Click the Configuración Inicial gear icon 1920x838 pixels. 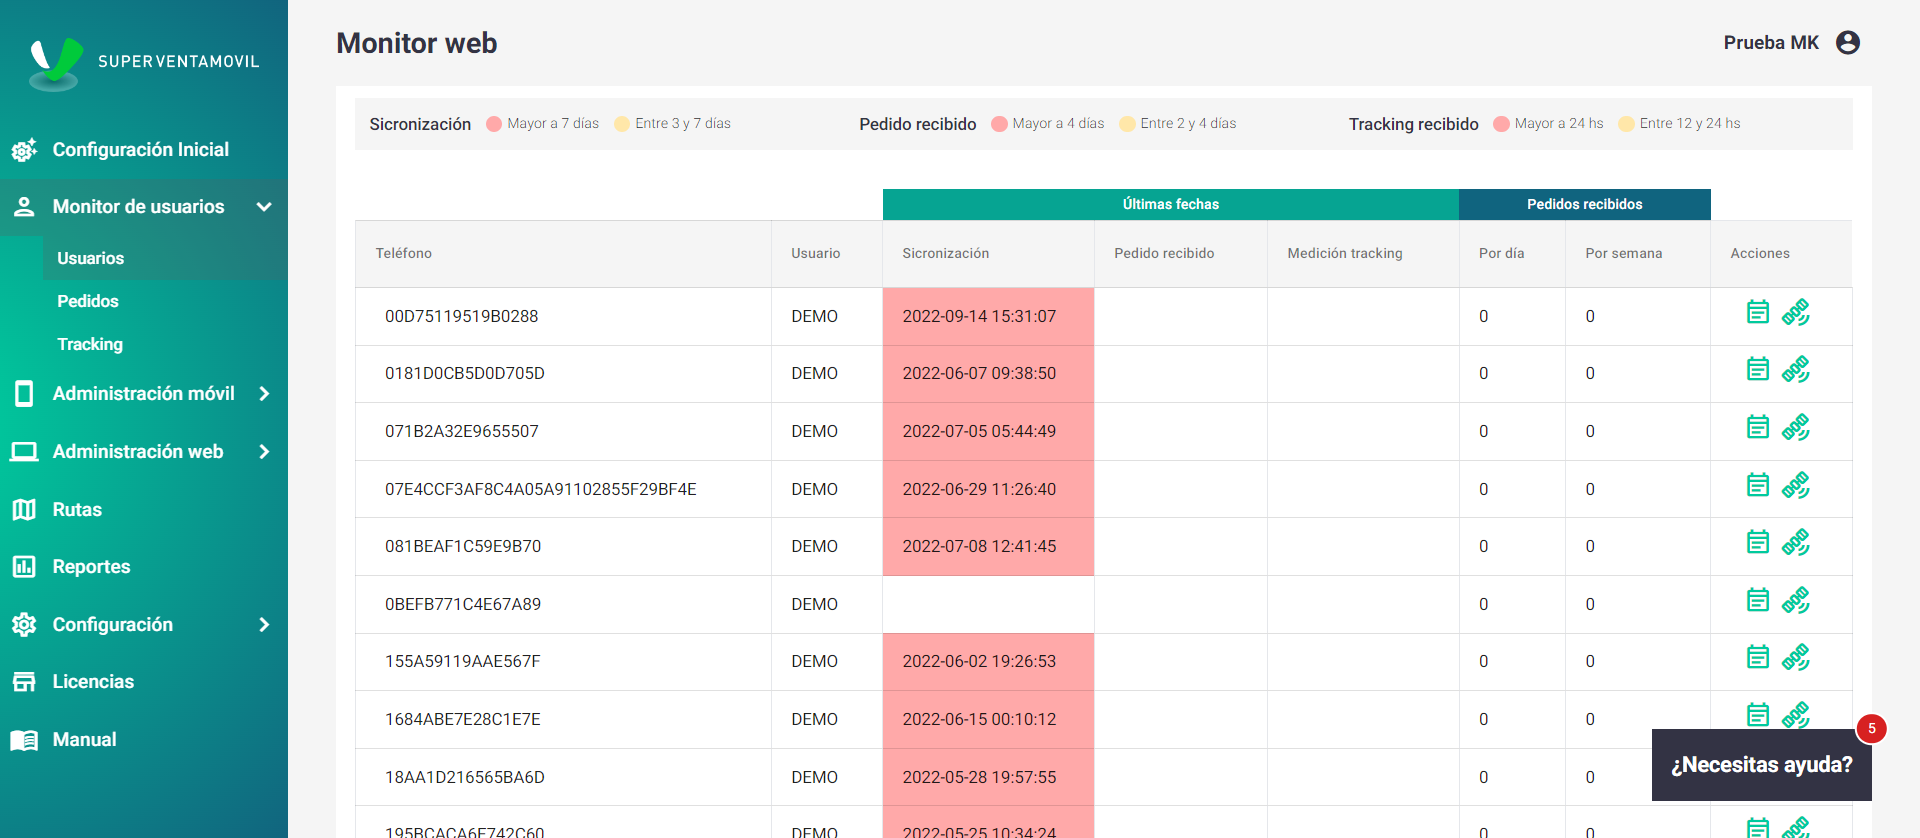(x=24, y=150)
